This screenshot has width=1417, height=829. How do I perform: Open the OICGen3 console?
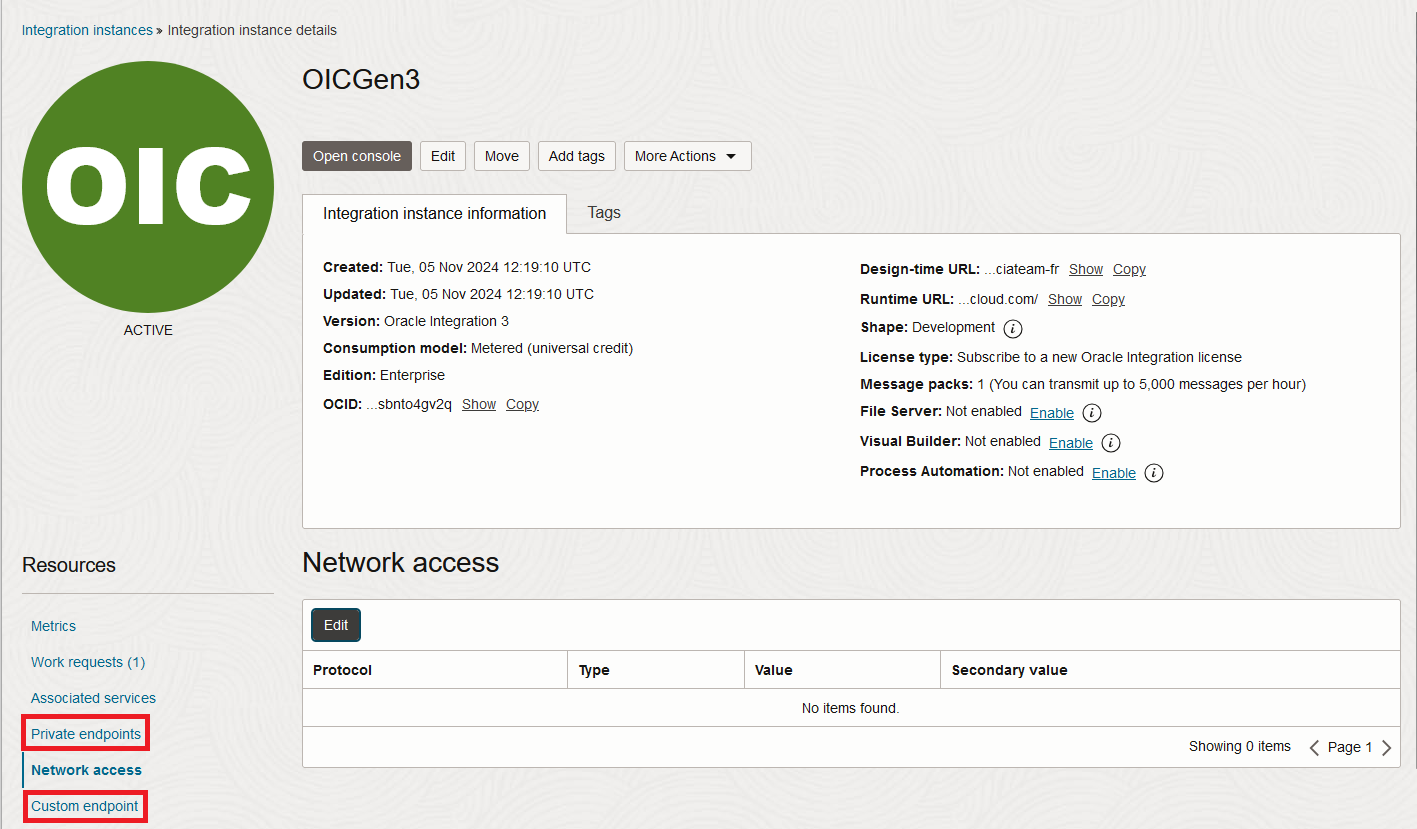click(356, 156)
